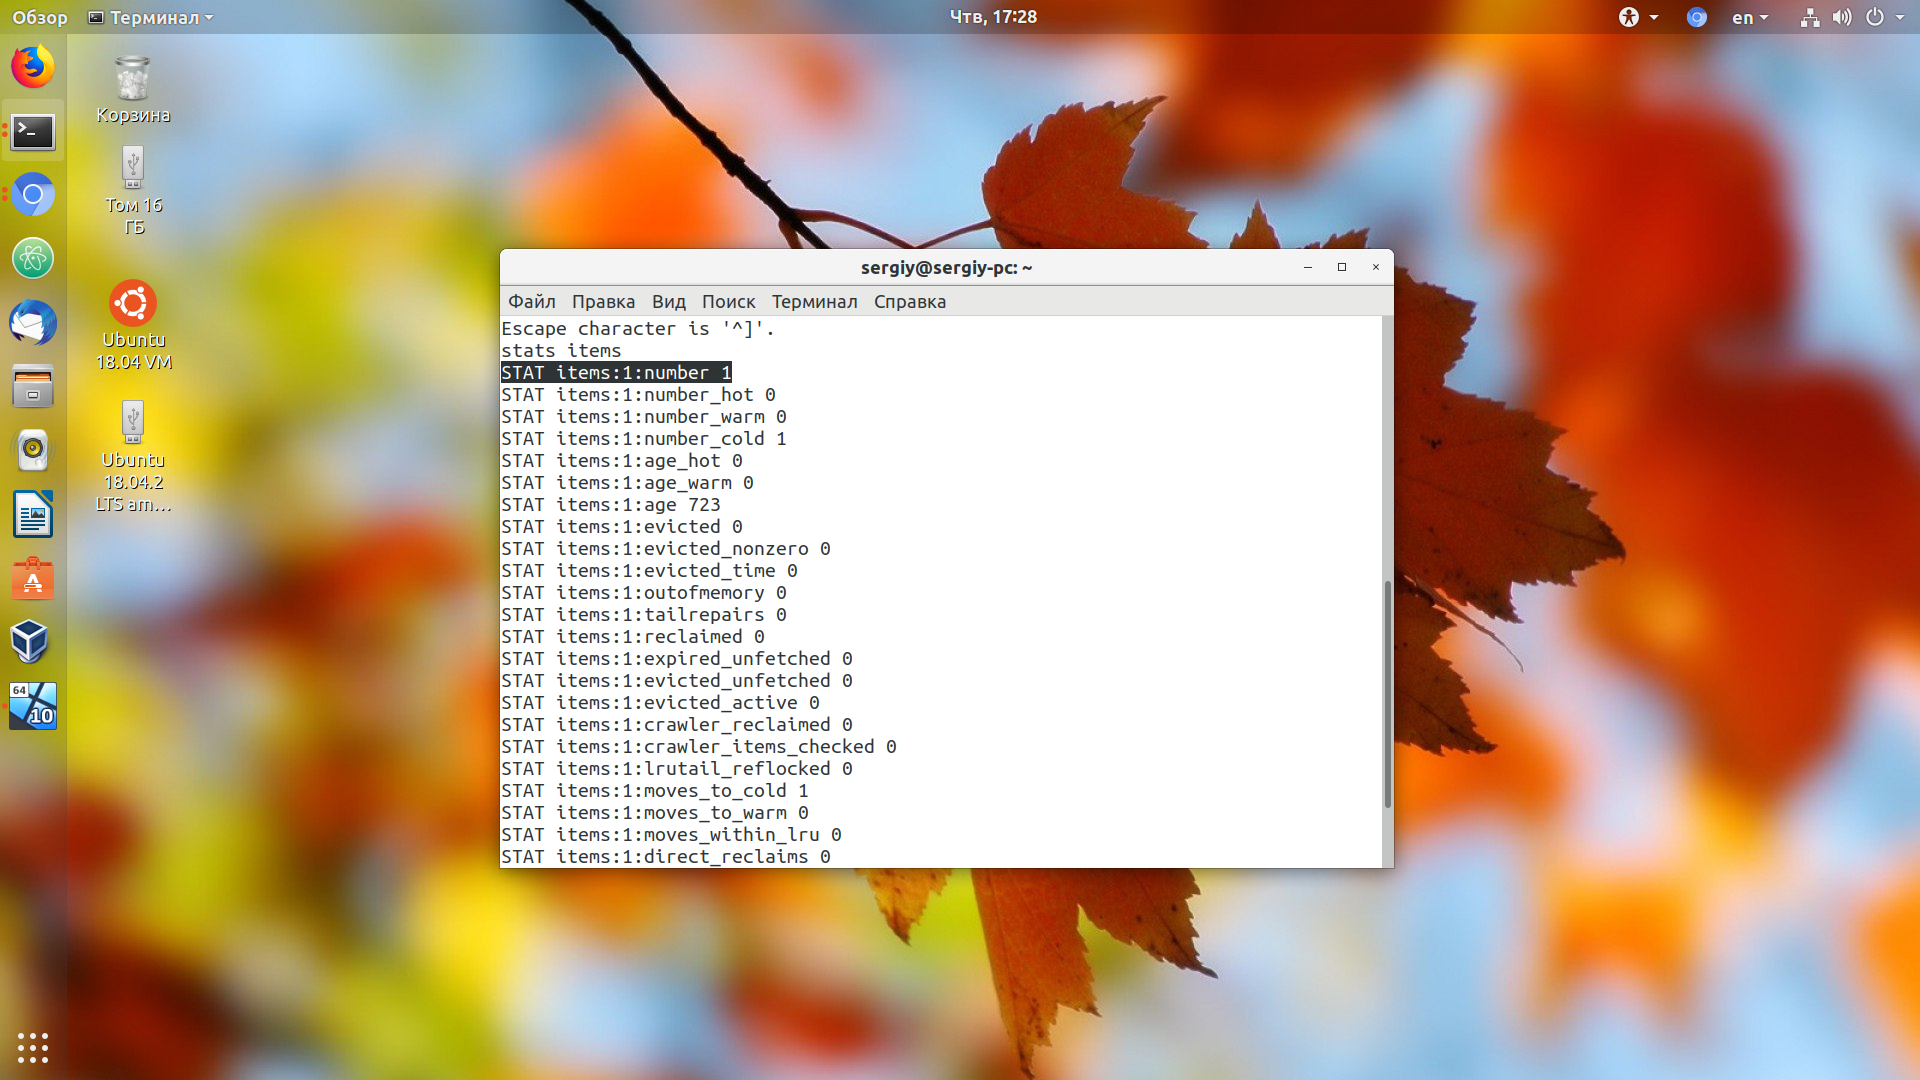The image size is (1920, 1080).
Task: Open the Правка menu
Action: (603, 301)
